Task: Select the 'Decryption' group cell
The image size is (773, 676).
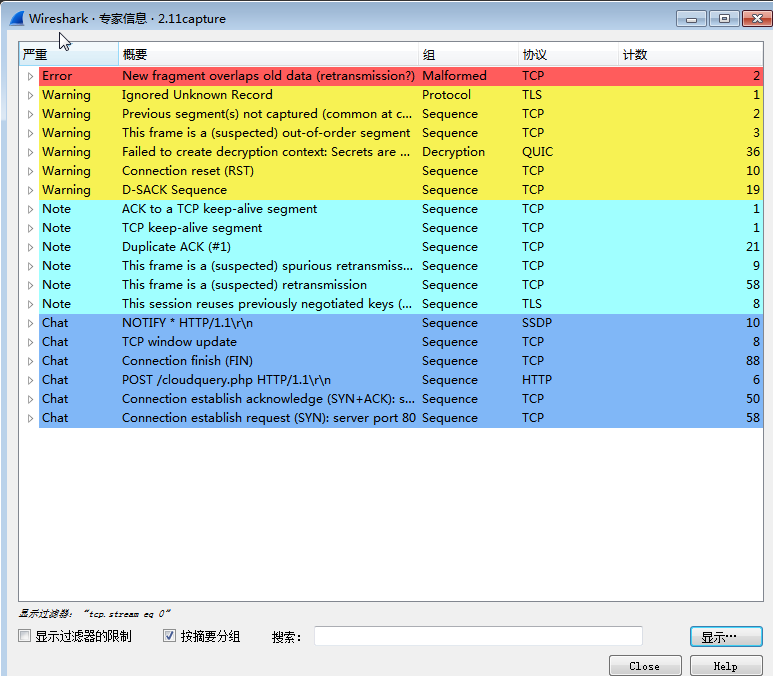Action: pyautogui.click(x=454, y=152)
